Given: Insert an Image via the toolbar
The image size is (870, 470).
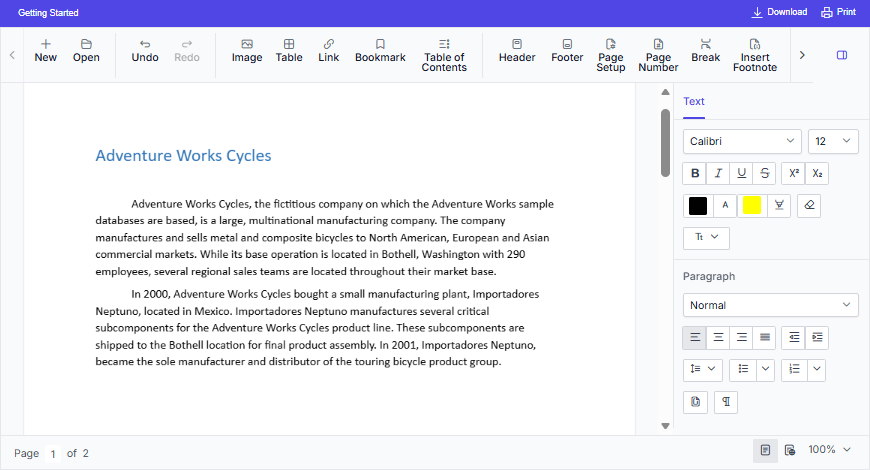Looking at the screenshot, I should (x=247, y=51).
